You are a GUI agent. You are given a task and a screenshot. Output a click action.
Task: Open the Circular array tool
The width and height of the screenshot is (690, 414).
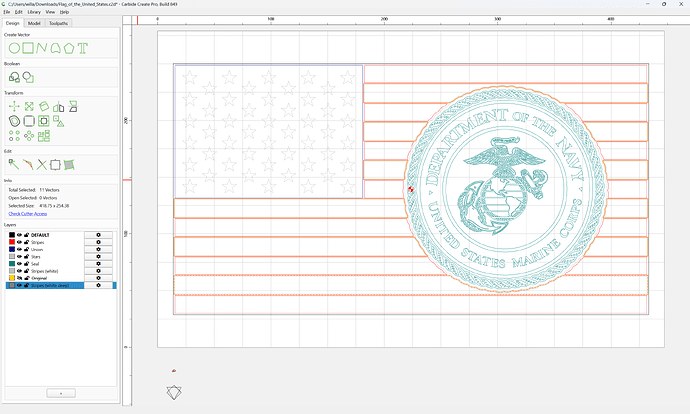pyautogui.click(x=29, y=136)
